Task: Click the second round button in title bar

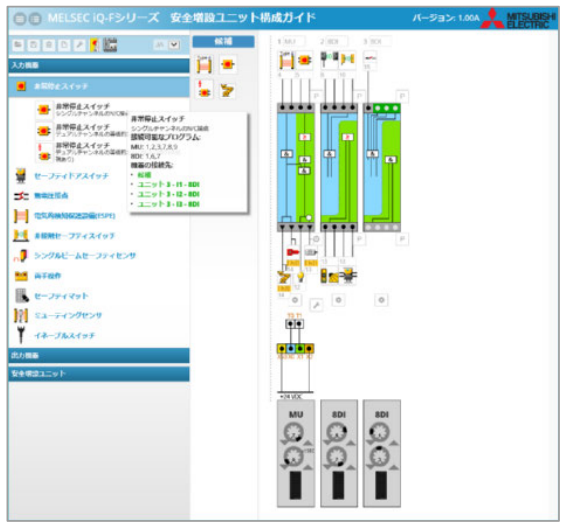Action: (x=35, y=19)
